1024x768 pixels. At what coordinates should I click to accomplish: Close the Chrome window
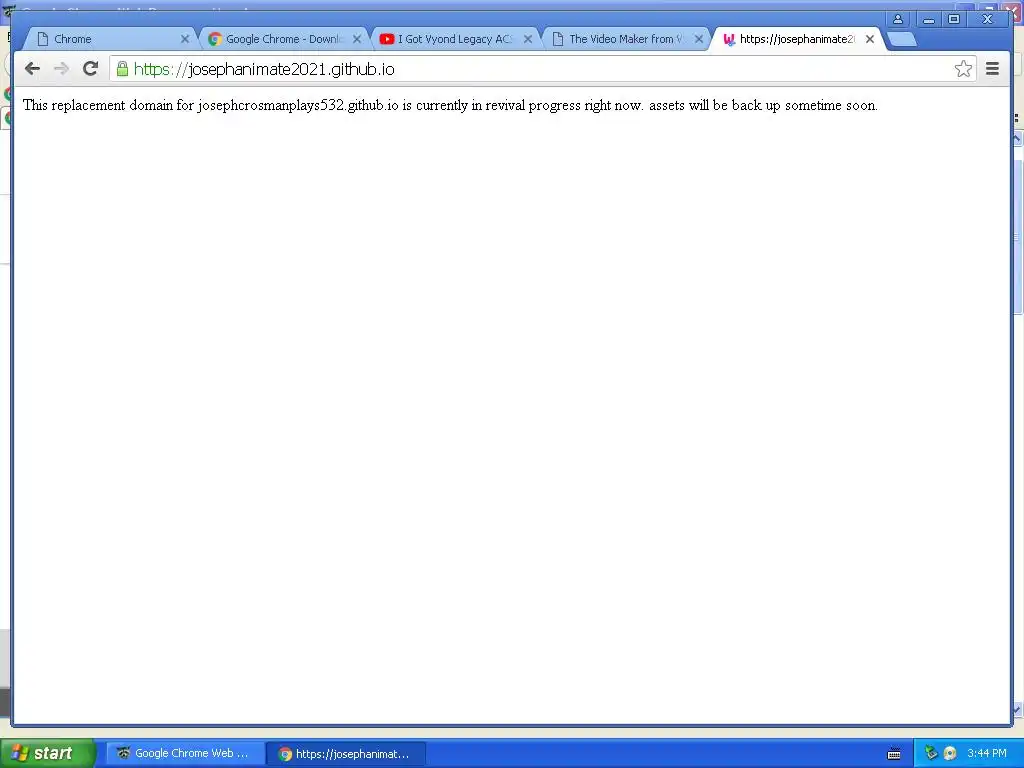click(x=987, y=19)
